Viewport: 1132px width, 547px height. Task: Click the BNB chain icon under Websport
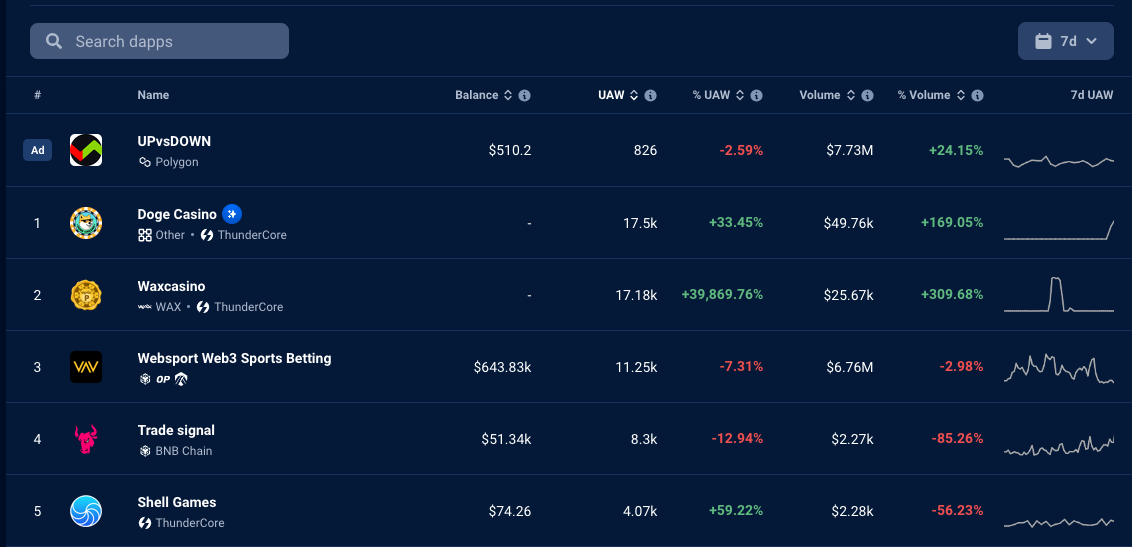pyautogui.click(x=144, y=379)
